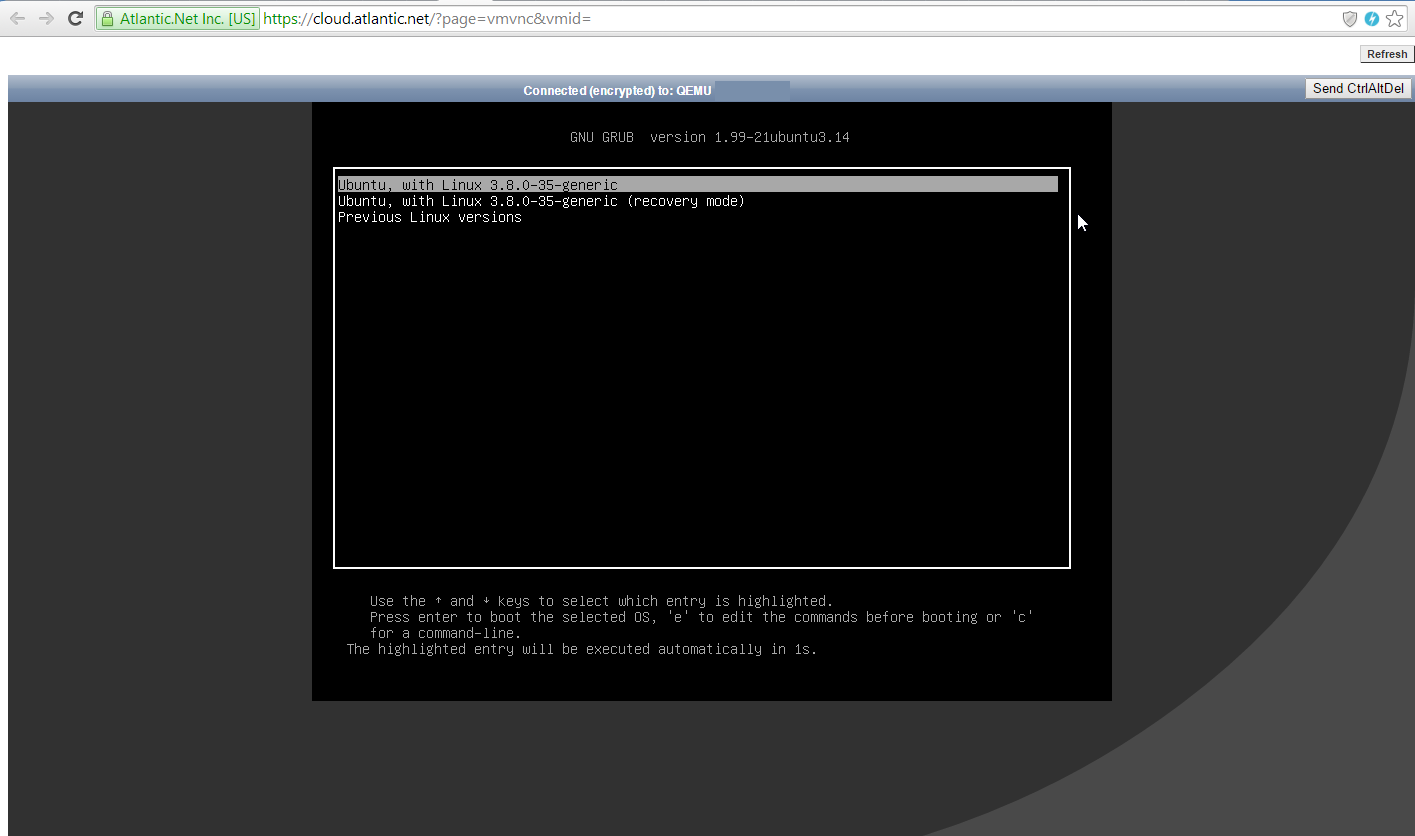The width and height of the screenshot is (1415, 836).
Task: Open the shield extension icon in address bar
Action: 1350,19
